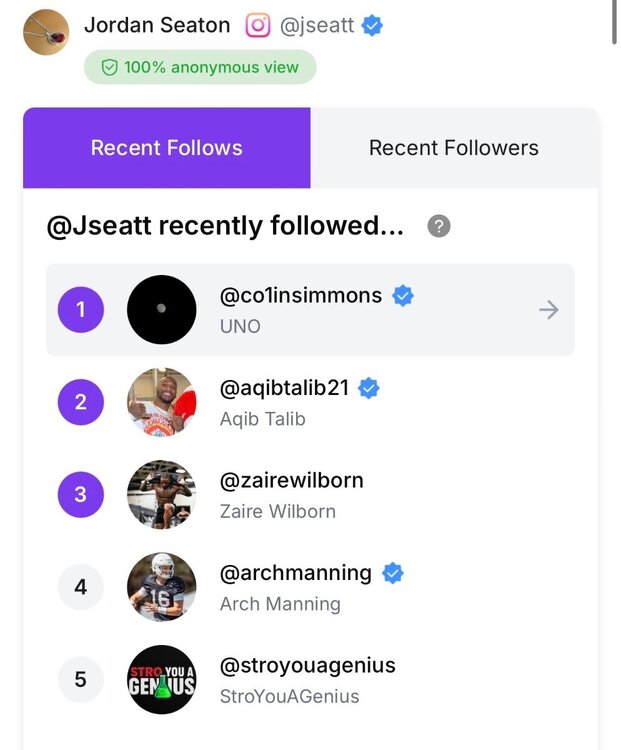Image resolution: width=621 pixels, height=750 pixels.
Task: Click the page scrollbar on the right
Action: click(x=613, y=22)
